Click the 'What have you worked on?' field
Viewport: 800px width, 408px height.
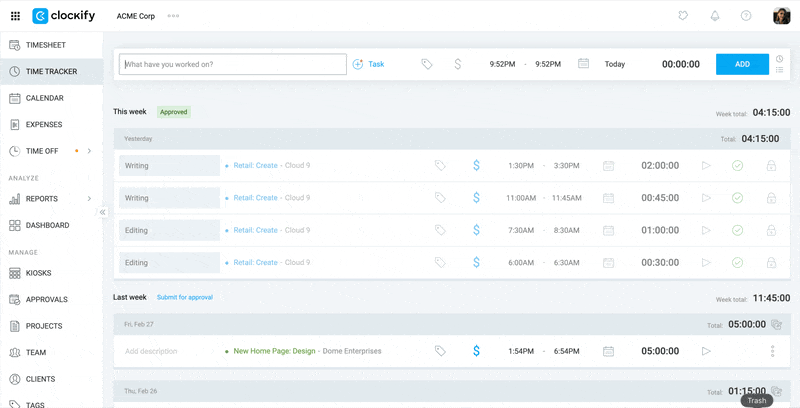(232, 64)
